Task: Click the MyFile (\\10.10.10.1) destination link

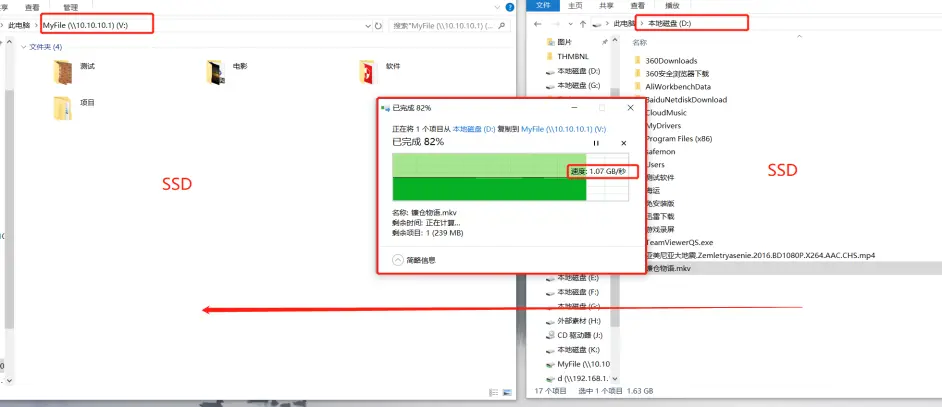Action: coord(563,129)
